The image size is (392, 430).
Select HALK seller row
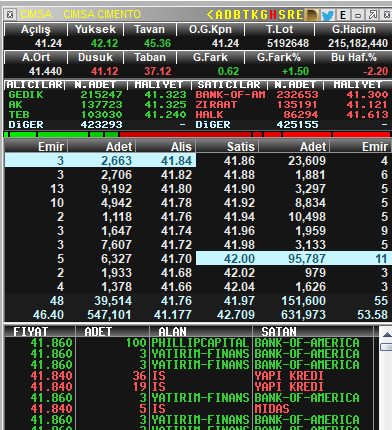click(292, 115)
